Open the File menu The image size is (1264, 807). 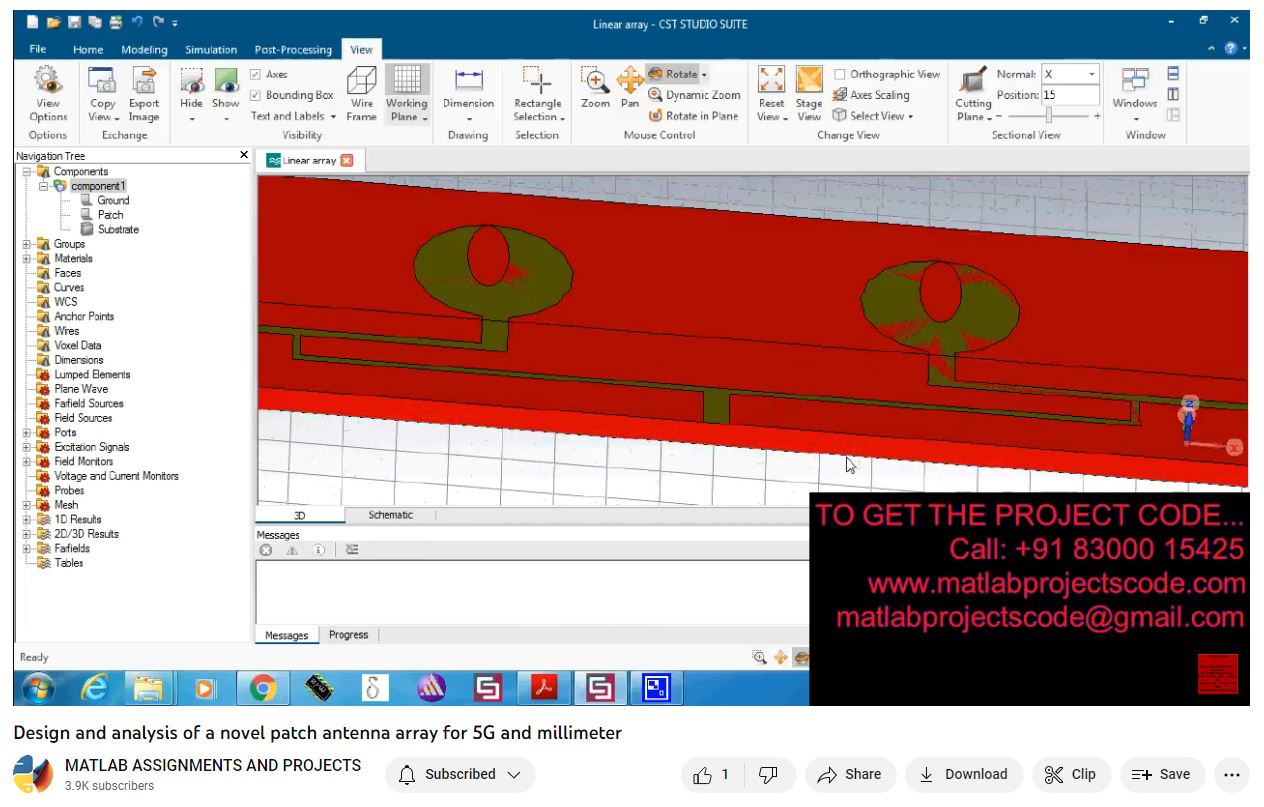[37, 49]
